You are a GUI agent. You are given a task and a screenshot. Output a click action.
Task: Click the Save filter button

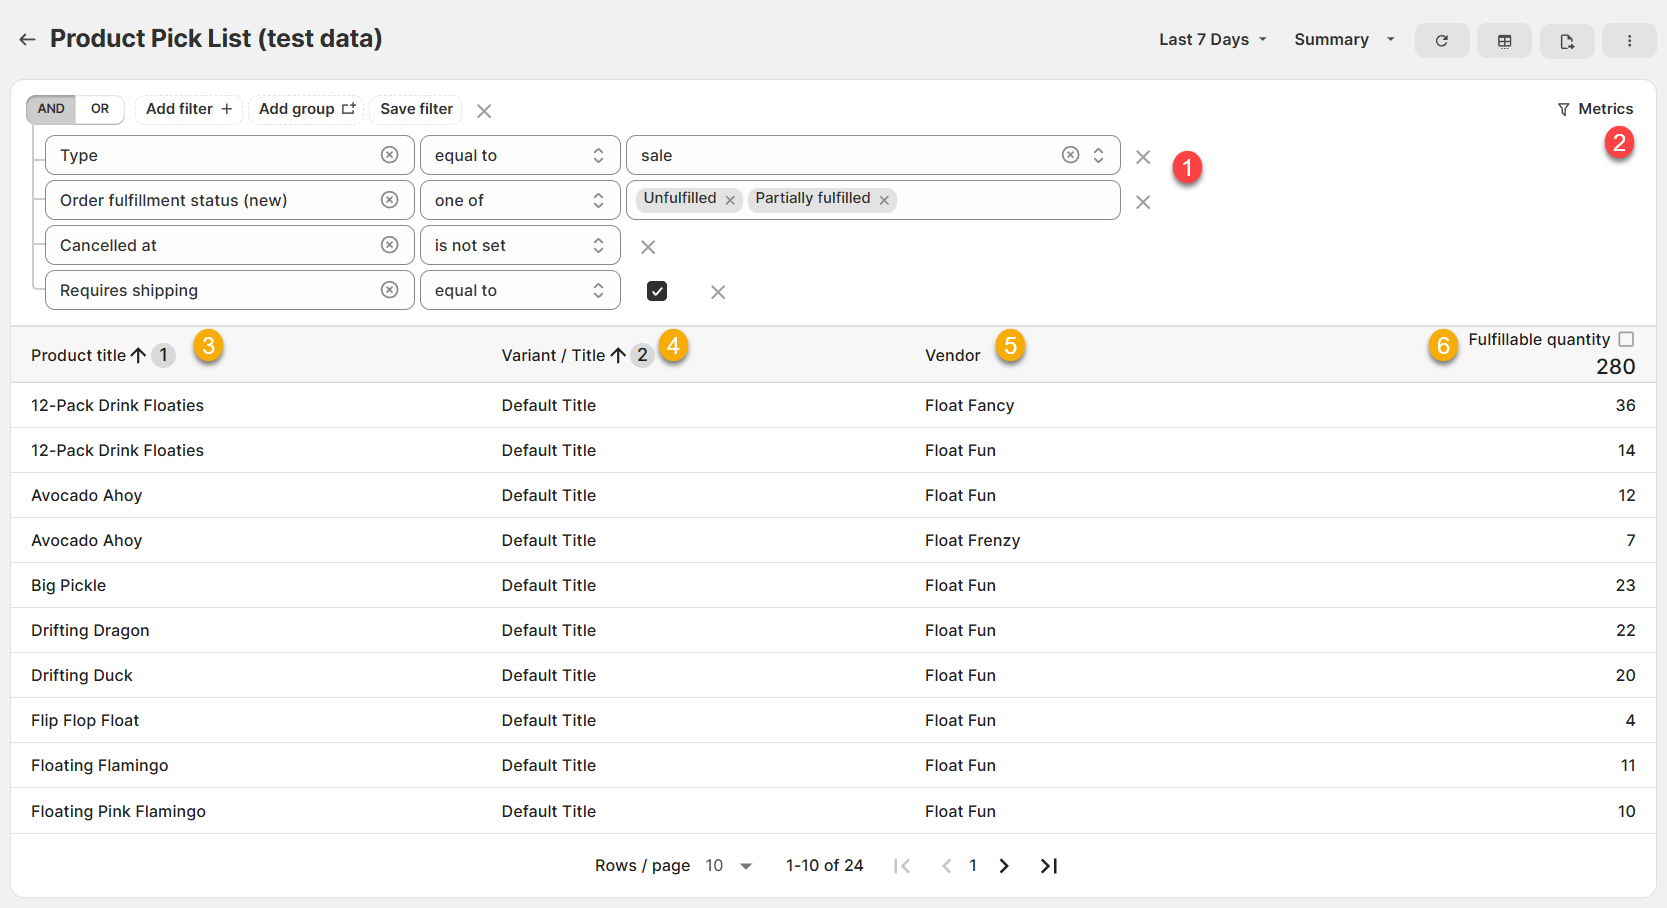416,109
